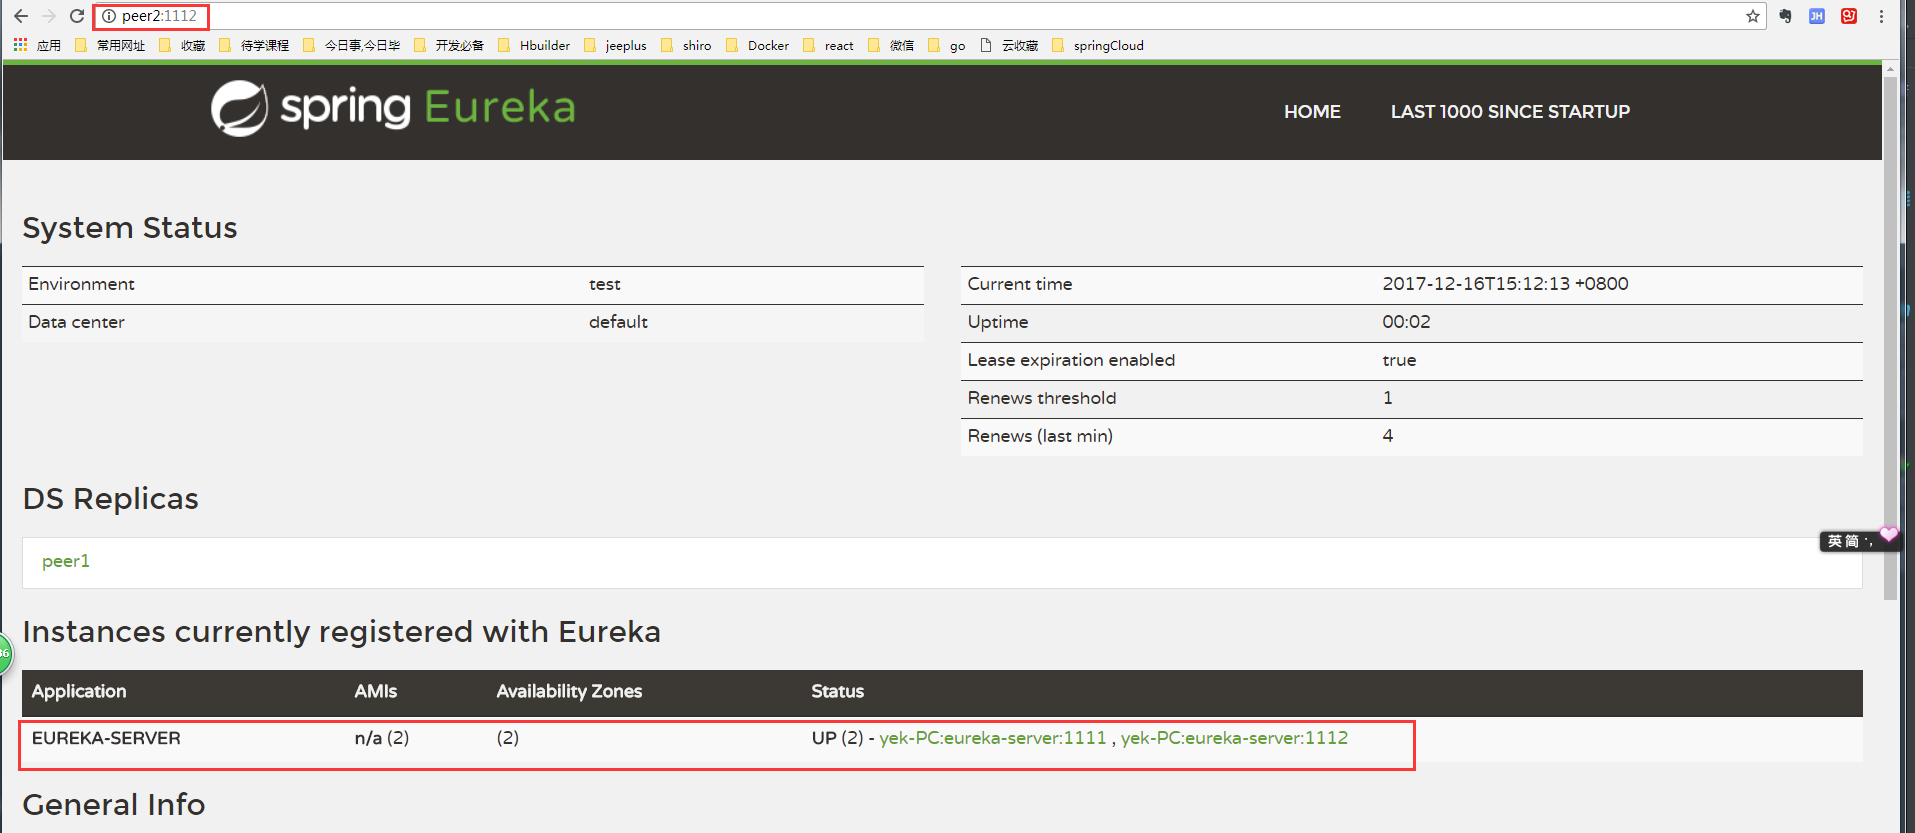Open the apps grid icon in bookmarks bar
Screen dimensions: 1915x833
coord(20,45)
